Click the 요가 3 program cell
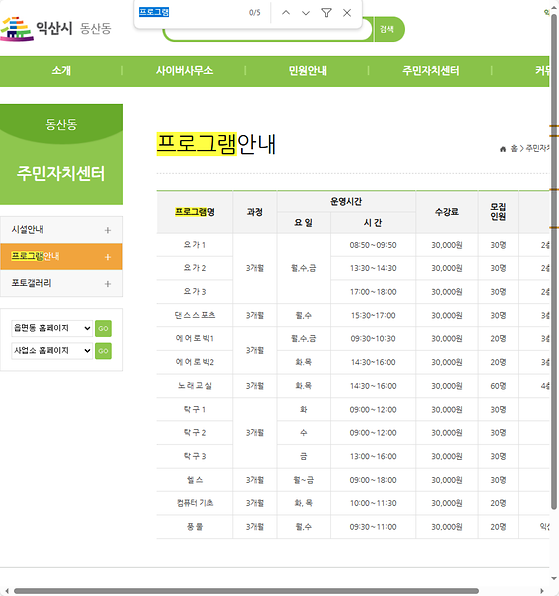This screenshot has height=596, width=559. pos(195,292)
